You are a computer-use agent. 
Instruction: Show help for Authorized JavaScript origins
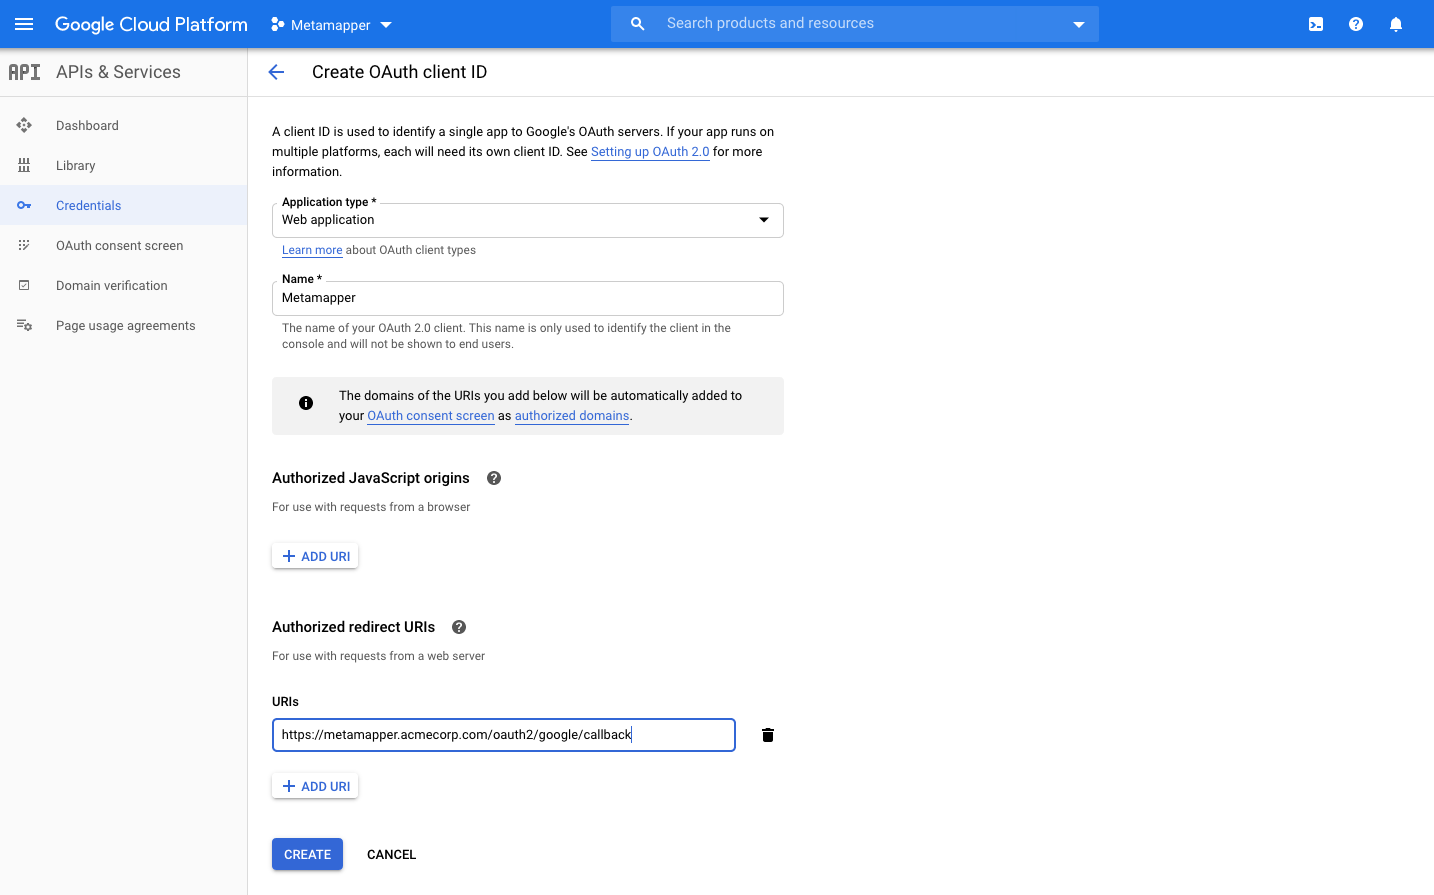(494, 478)
